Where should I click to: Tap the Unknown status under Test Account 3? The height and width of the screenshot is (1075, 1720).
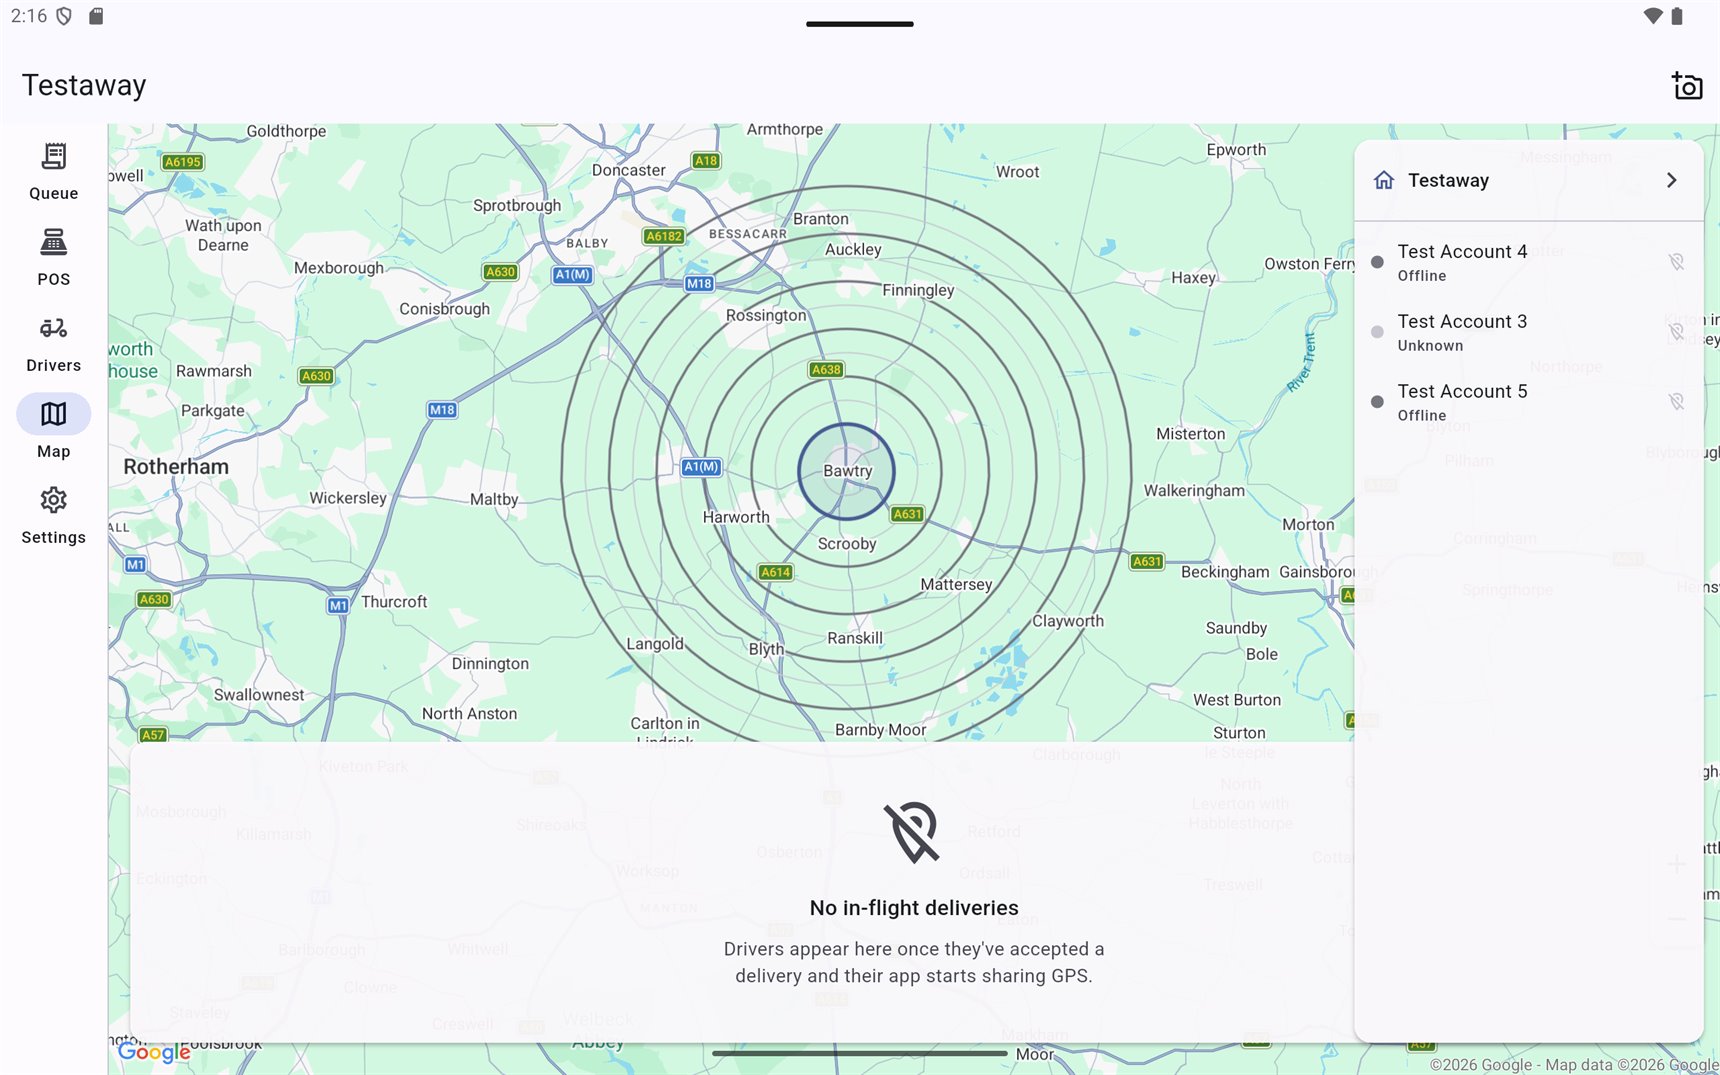click(x=1430, y=346)
